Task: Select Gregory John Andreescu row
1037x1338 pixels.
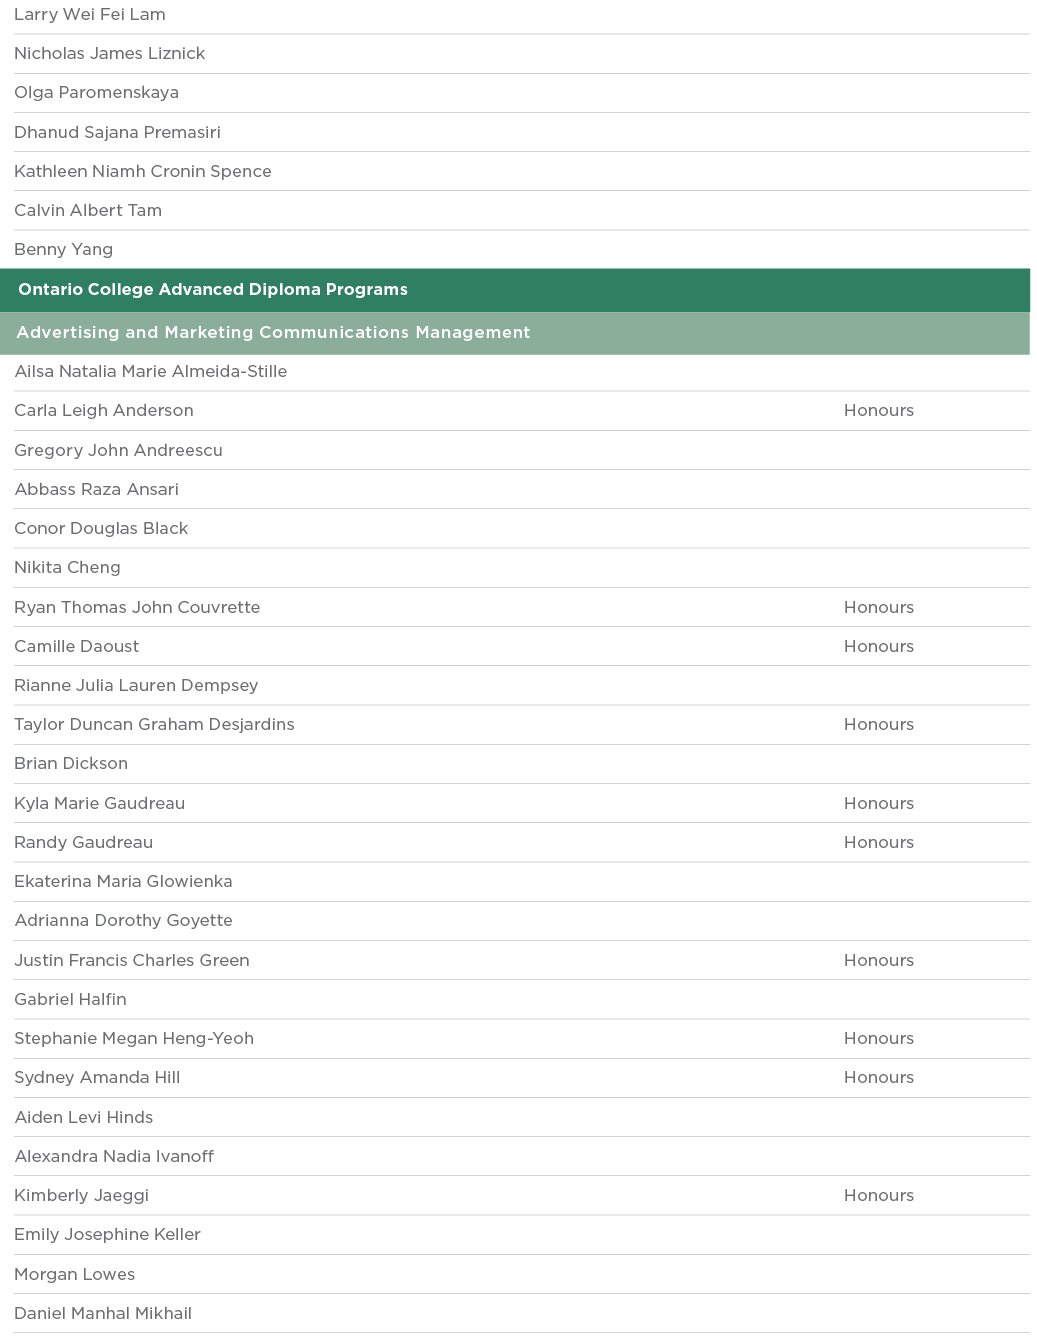Action: pyautogui.click(x=118, y=450)
